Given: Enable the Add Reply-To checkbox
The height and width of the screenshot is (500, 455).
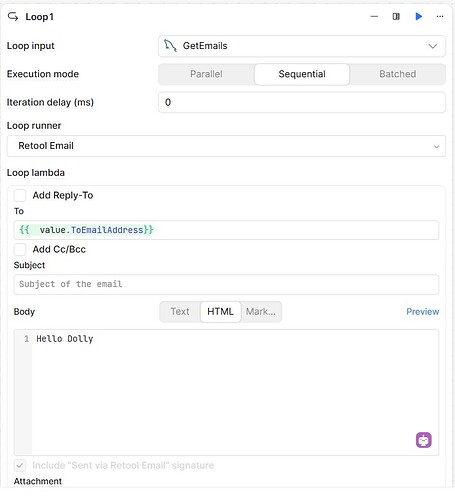Looking at the screenshot, I should (x=20, y=195).
